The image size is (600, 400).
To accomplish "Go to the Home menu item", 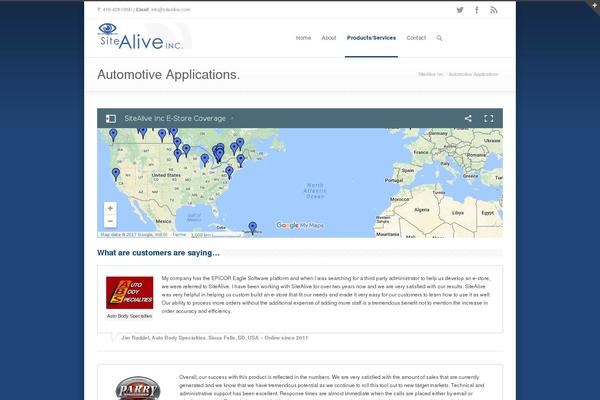I will point(303,38).
